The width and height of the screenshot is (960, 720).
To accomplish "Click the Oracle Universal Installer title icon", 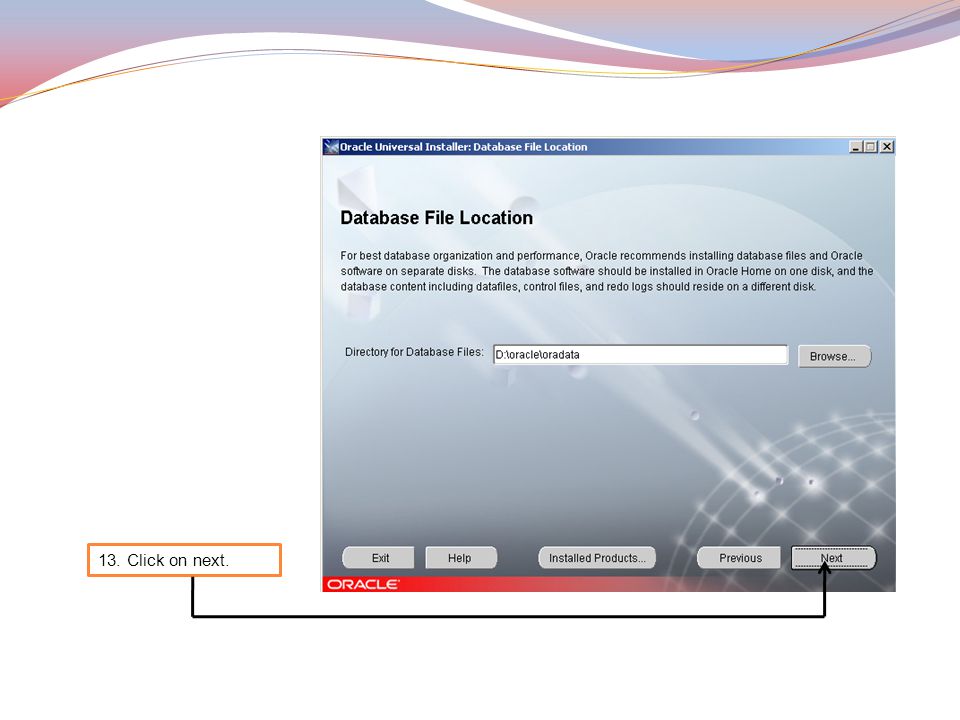I will pos(331,147).
